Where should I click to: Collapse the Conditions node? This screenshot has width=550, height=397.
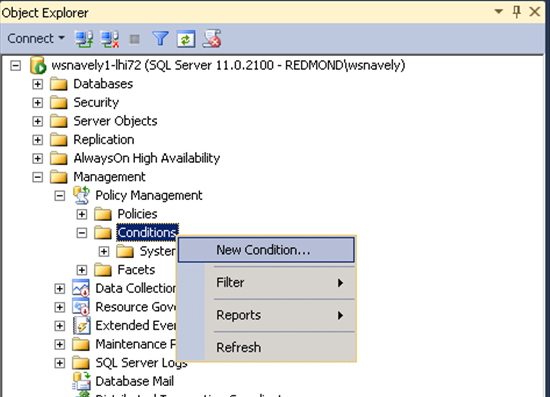click(x=82, y=233)
